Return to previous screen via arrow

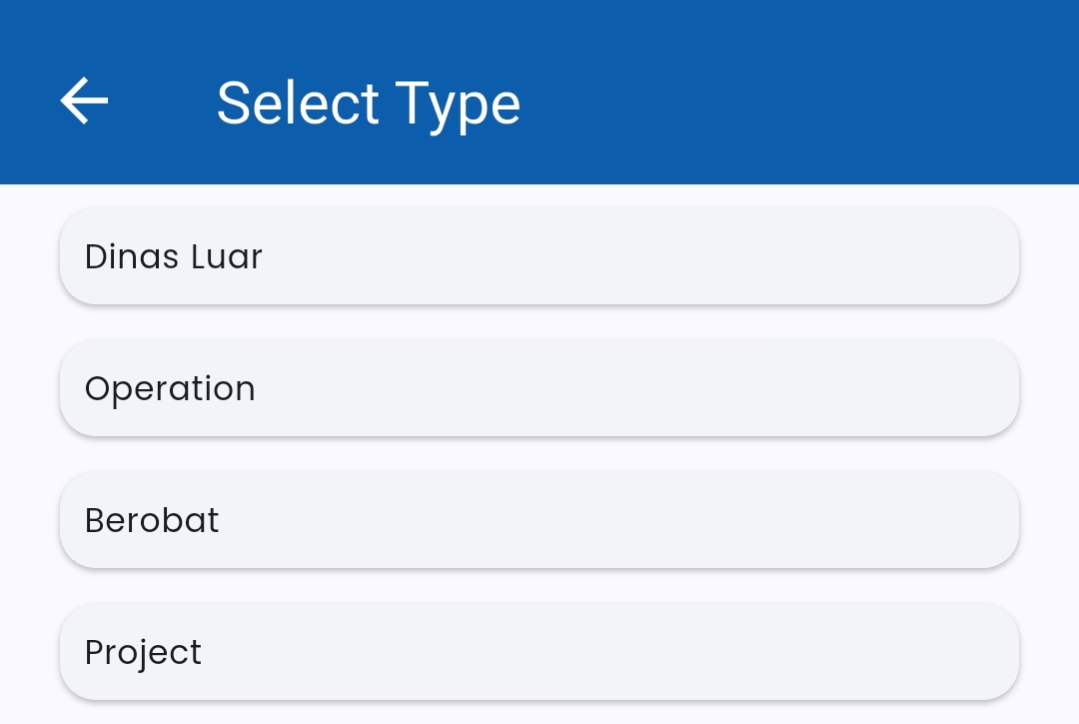(84, 102)
